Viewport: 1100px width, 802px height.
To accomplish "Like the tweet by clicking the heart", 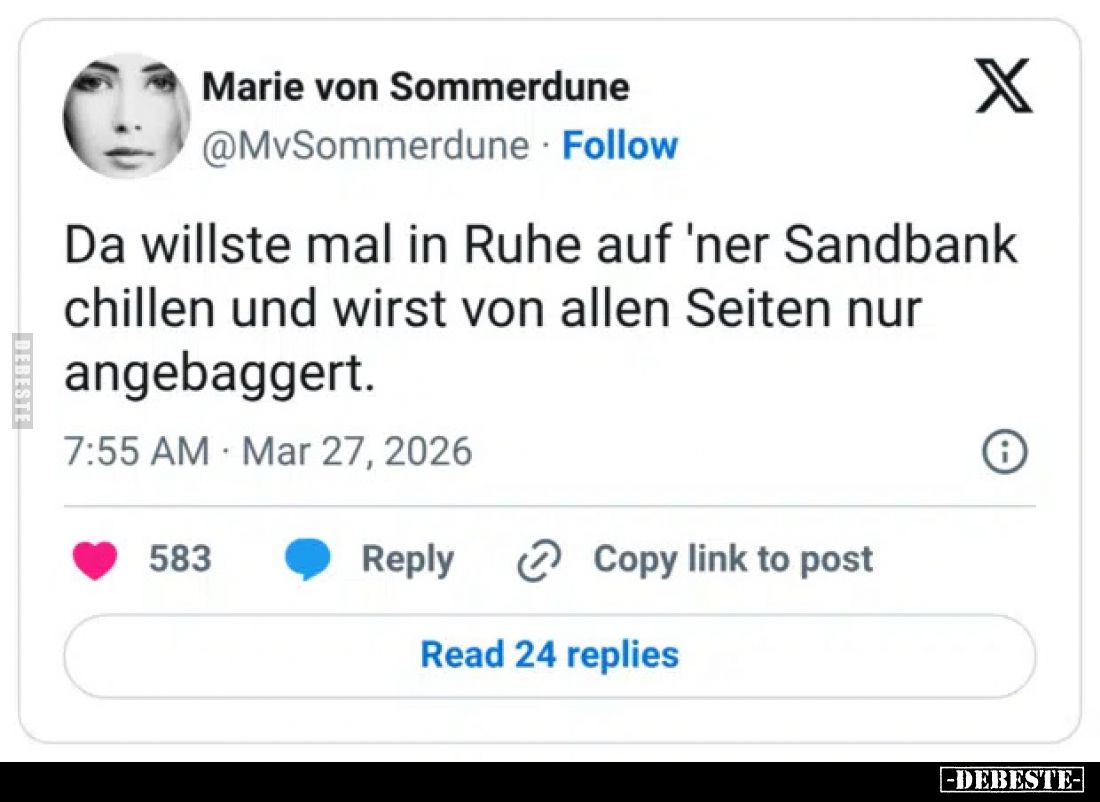I will tap(96, 559).
